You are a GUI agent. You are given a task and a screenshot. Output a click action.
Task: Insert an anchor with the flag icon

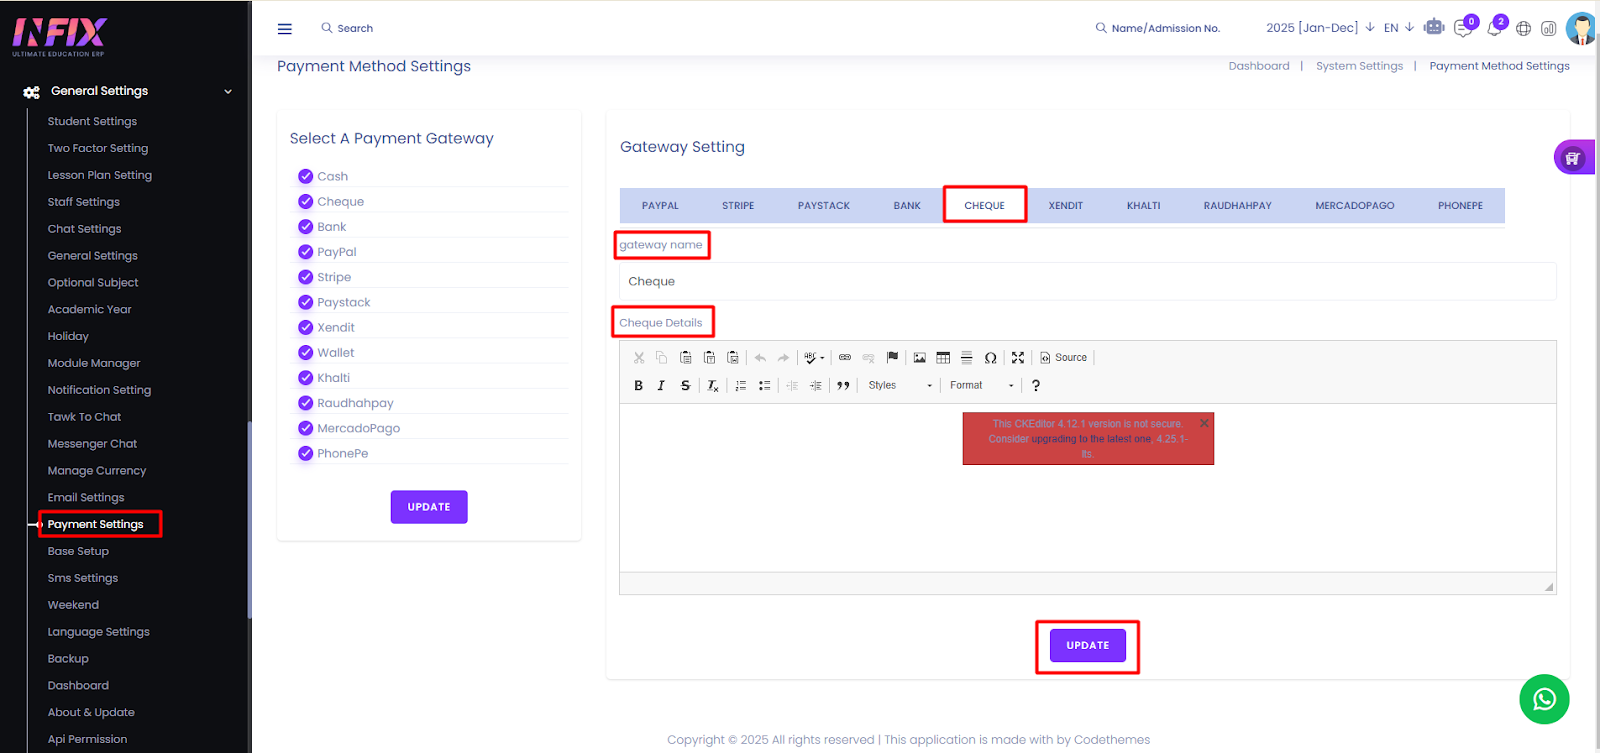tap(893, 357)
